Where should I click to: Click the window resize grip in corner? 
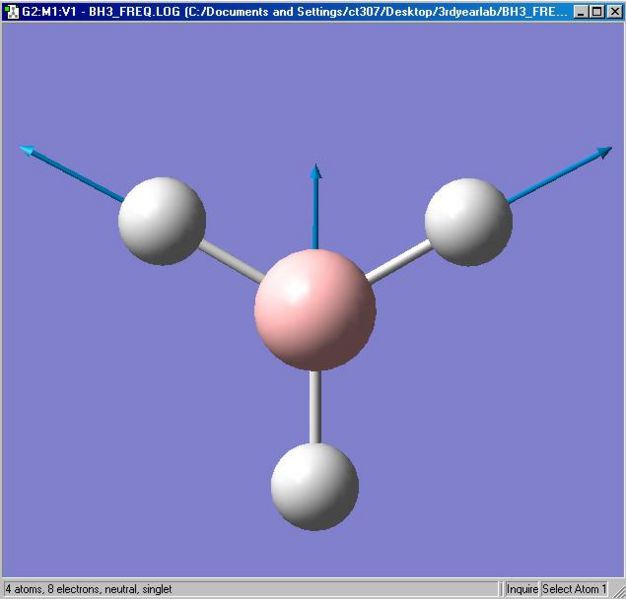point(618,590)
